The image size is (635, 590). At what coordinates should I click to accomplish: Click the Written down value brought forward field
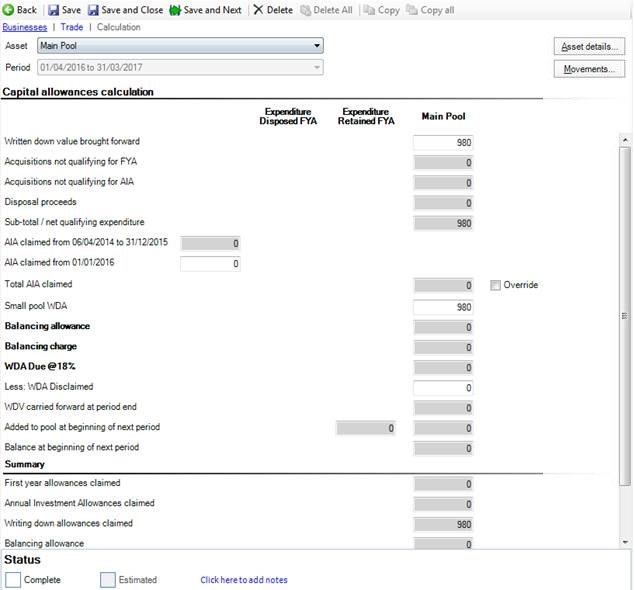coord(443,143)
